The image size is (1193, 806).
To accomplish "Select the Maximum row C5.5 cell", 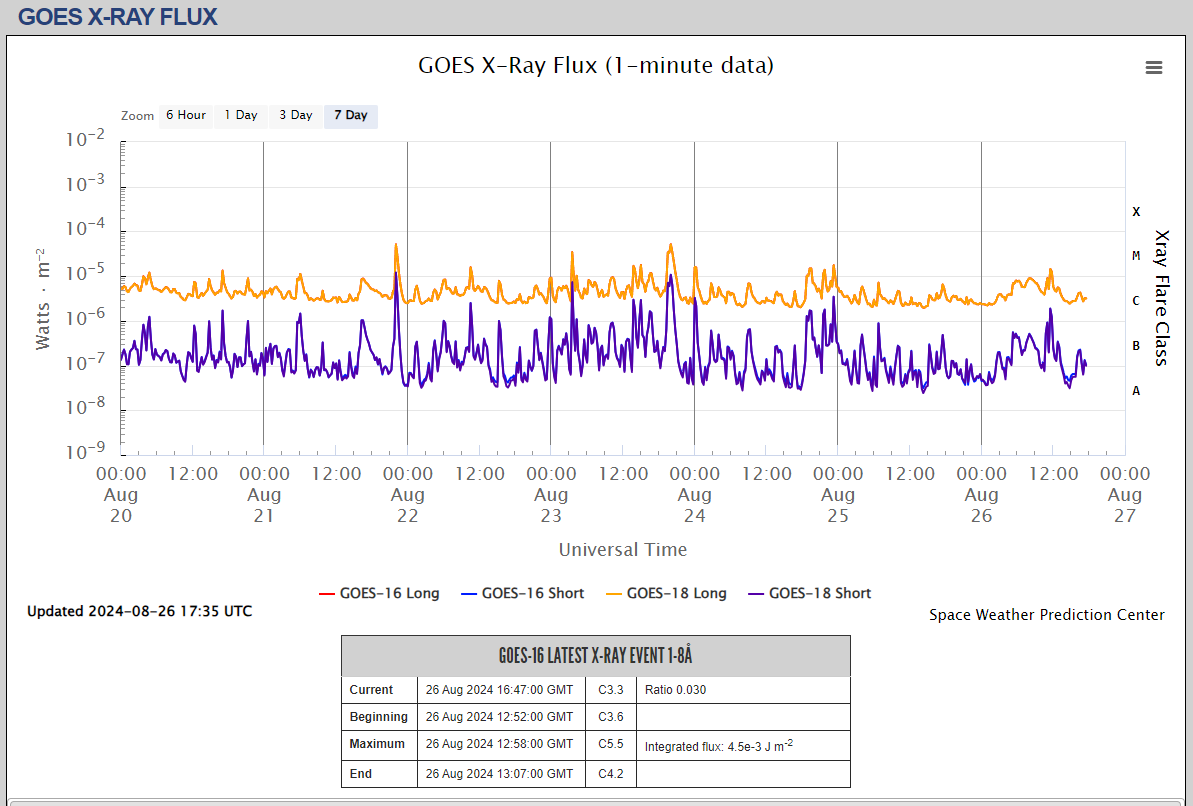I will [x=610, y=744].
